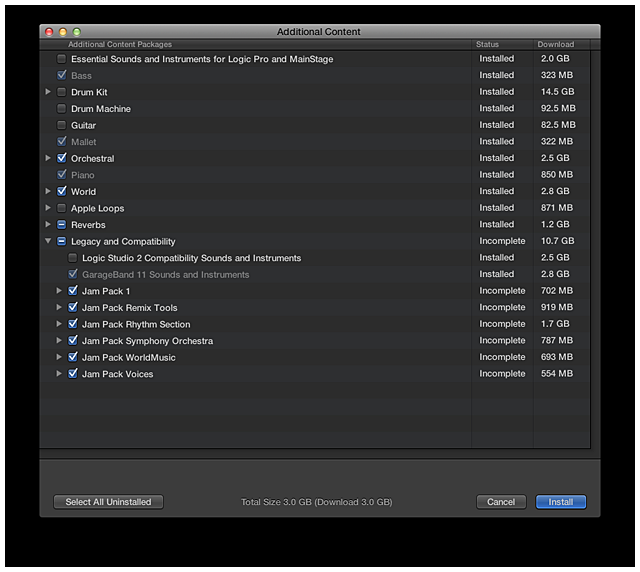Uncheck the Orchestral checkbox

[61, 158]
